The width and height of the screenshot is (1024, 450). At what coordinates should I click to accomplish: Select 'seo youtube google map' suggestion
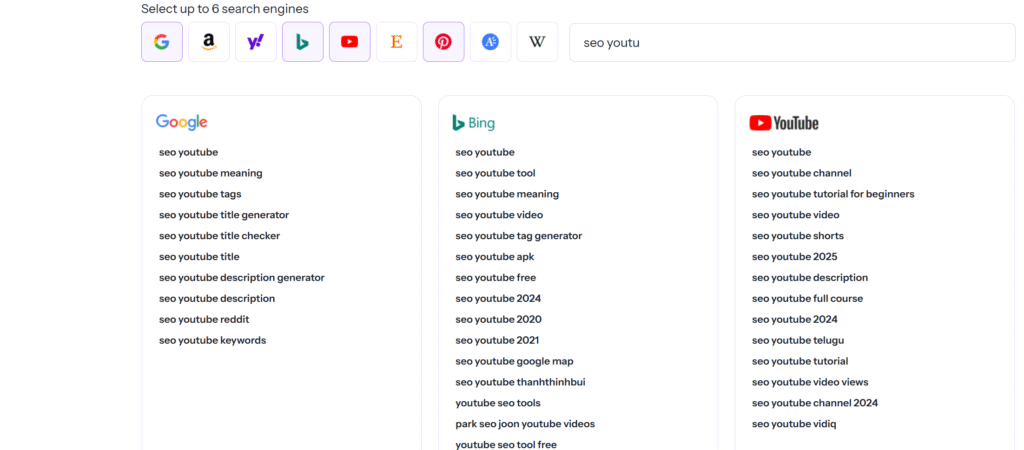click(514, 361)
